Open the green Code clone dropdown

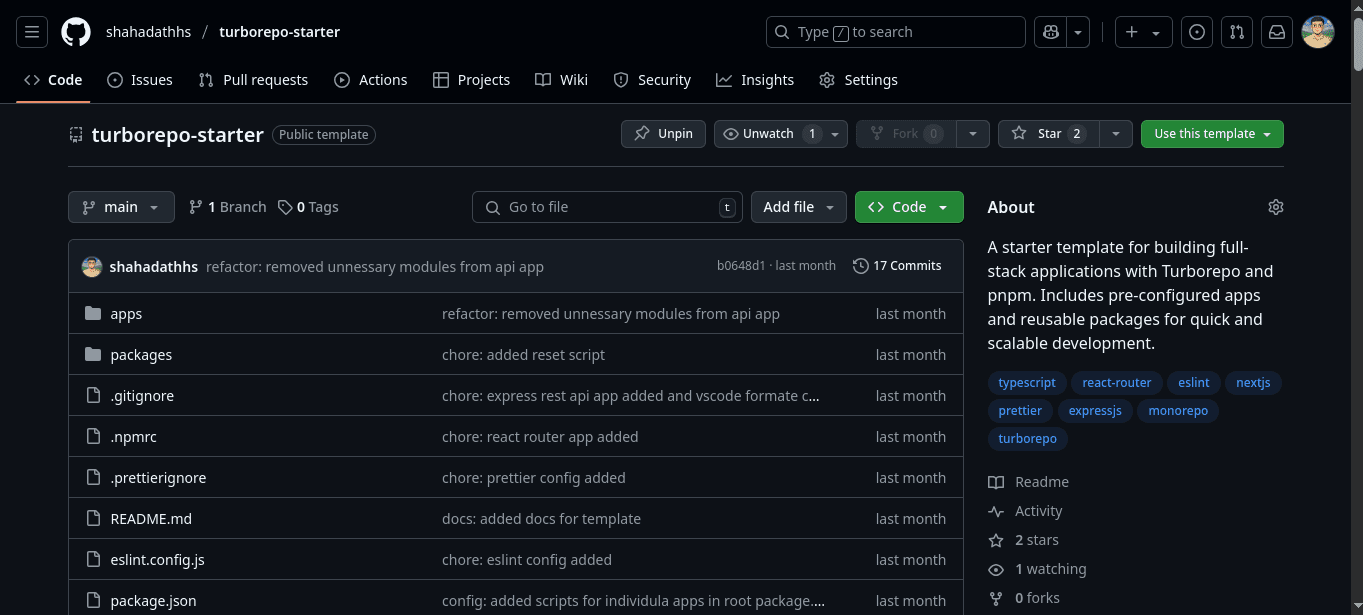coord(909,207)
